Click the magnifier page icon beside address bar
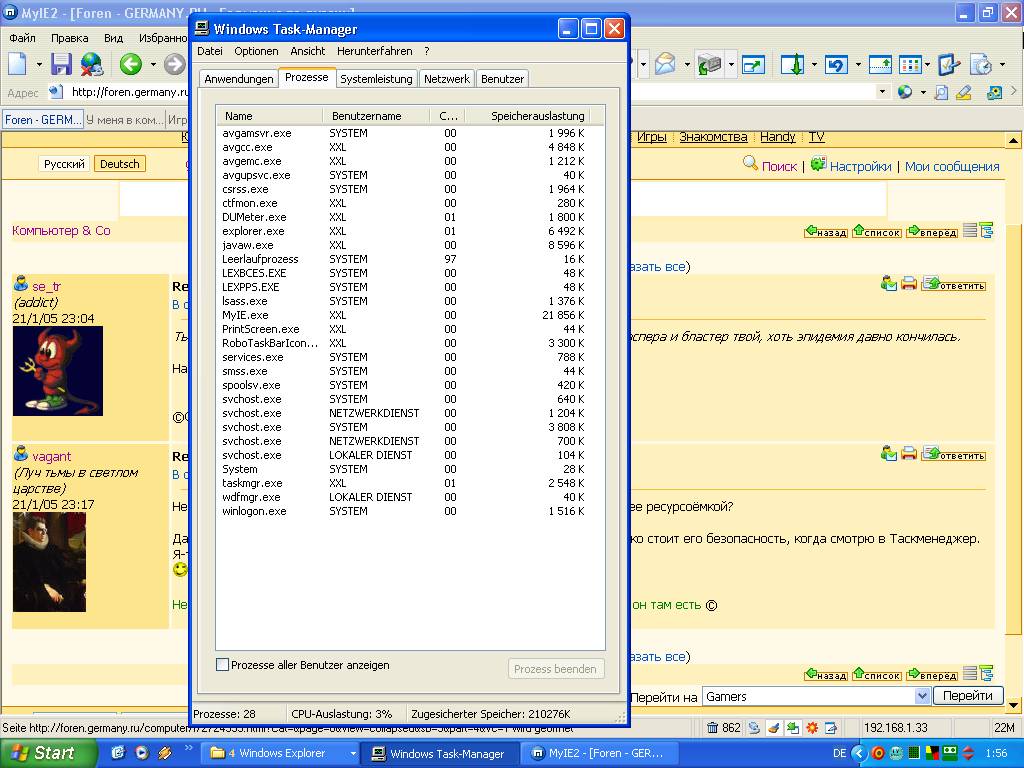Screen dimensions: 1024x768 (x=941, y=92)
